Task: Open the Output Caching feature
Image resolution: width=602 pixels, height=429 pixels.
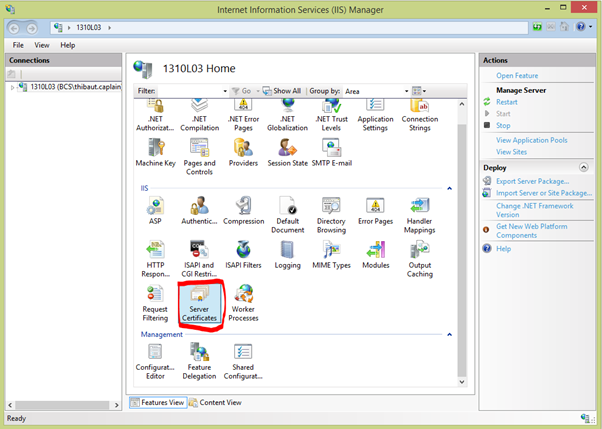Action: tap(420, 259)
